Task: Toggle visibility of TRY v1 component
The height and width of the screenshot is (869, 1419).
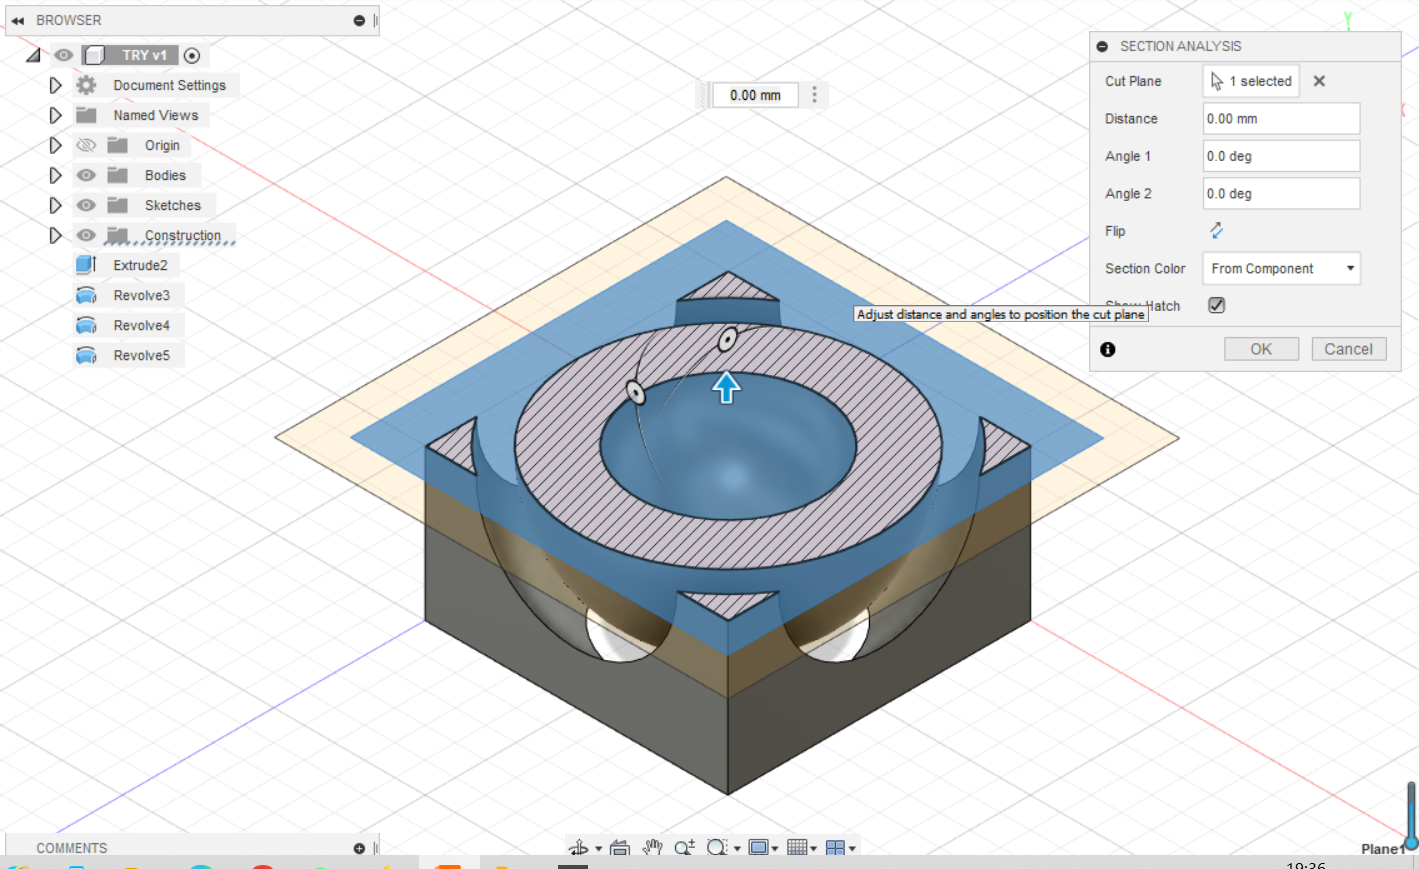Action: coord(64,55)
